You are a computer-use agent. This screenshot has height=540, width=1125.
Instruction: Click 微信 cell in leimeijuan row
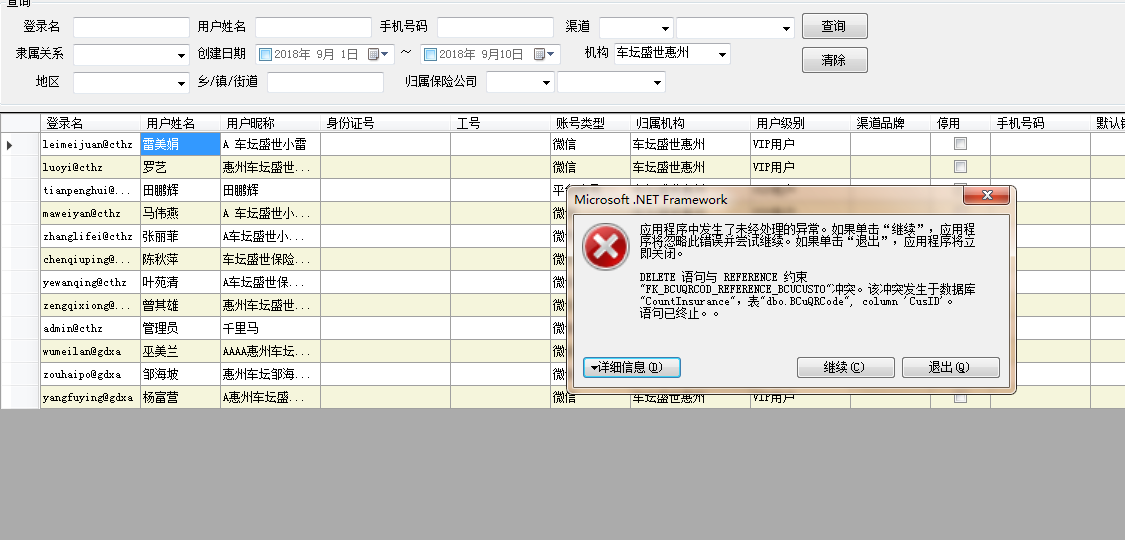(x=590, y=144)
